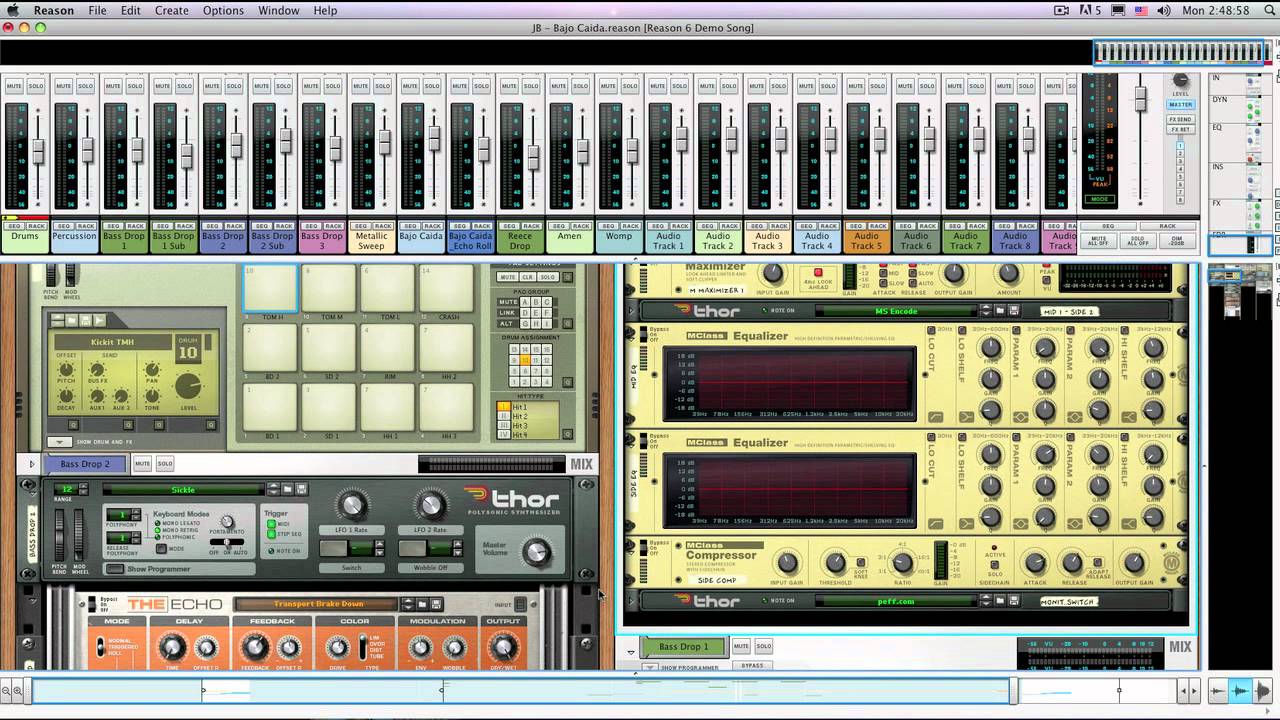This screenshot has height=720, width=1280.
Task: Click the FX SEND button
Action: pos(1181,119)
